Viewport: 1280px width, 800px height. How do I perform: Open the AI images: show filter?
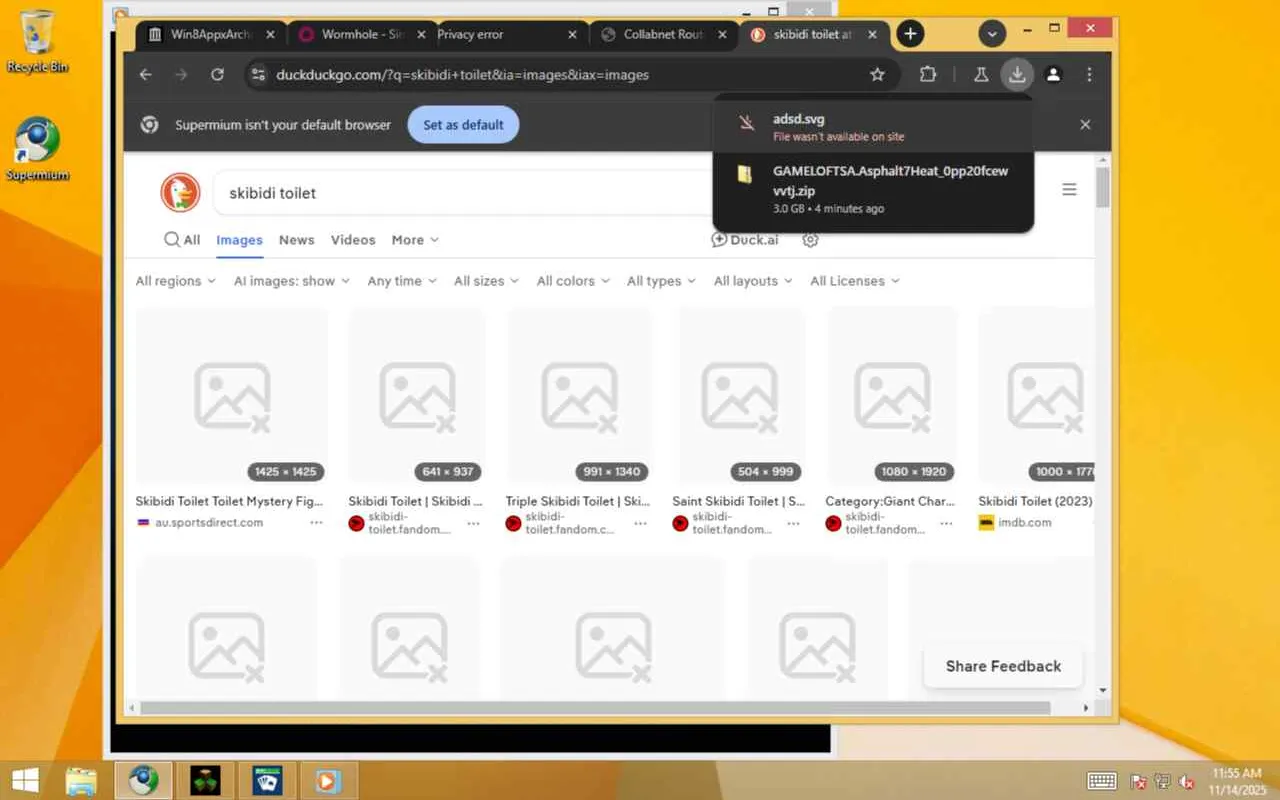[292, 281]
